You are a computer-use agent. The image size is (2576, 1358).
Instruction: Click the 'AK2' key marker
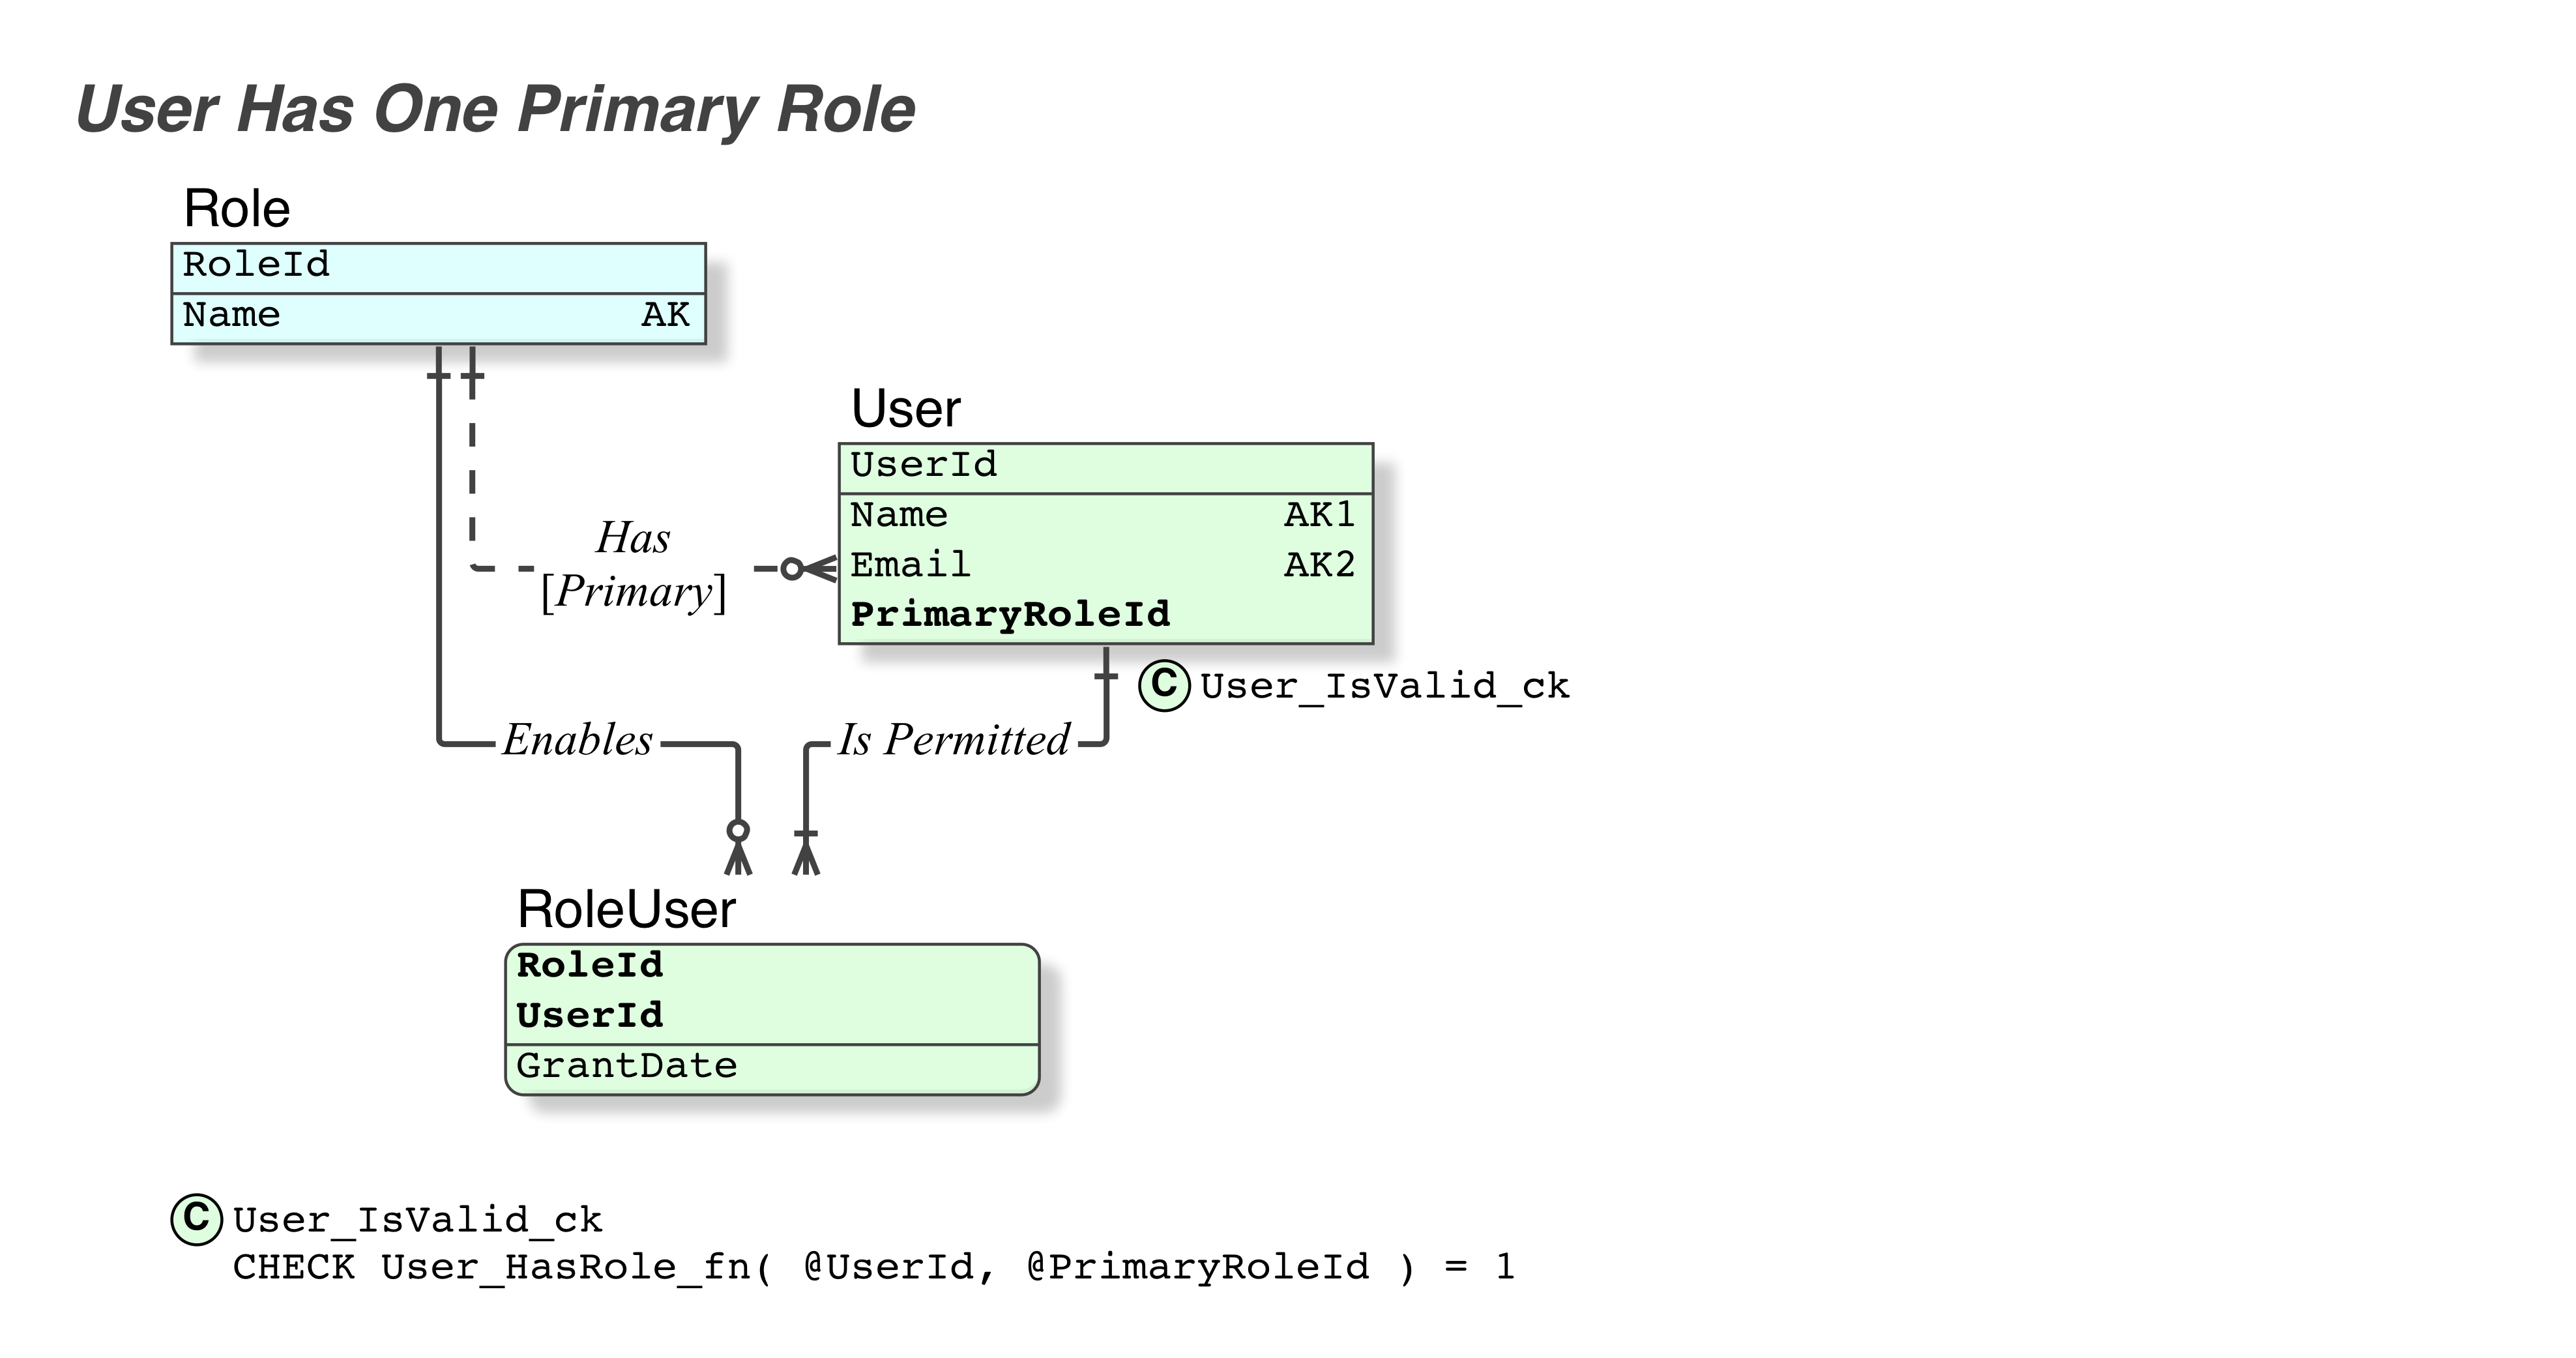pyautogui.click(x=1320, y=565)
